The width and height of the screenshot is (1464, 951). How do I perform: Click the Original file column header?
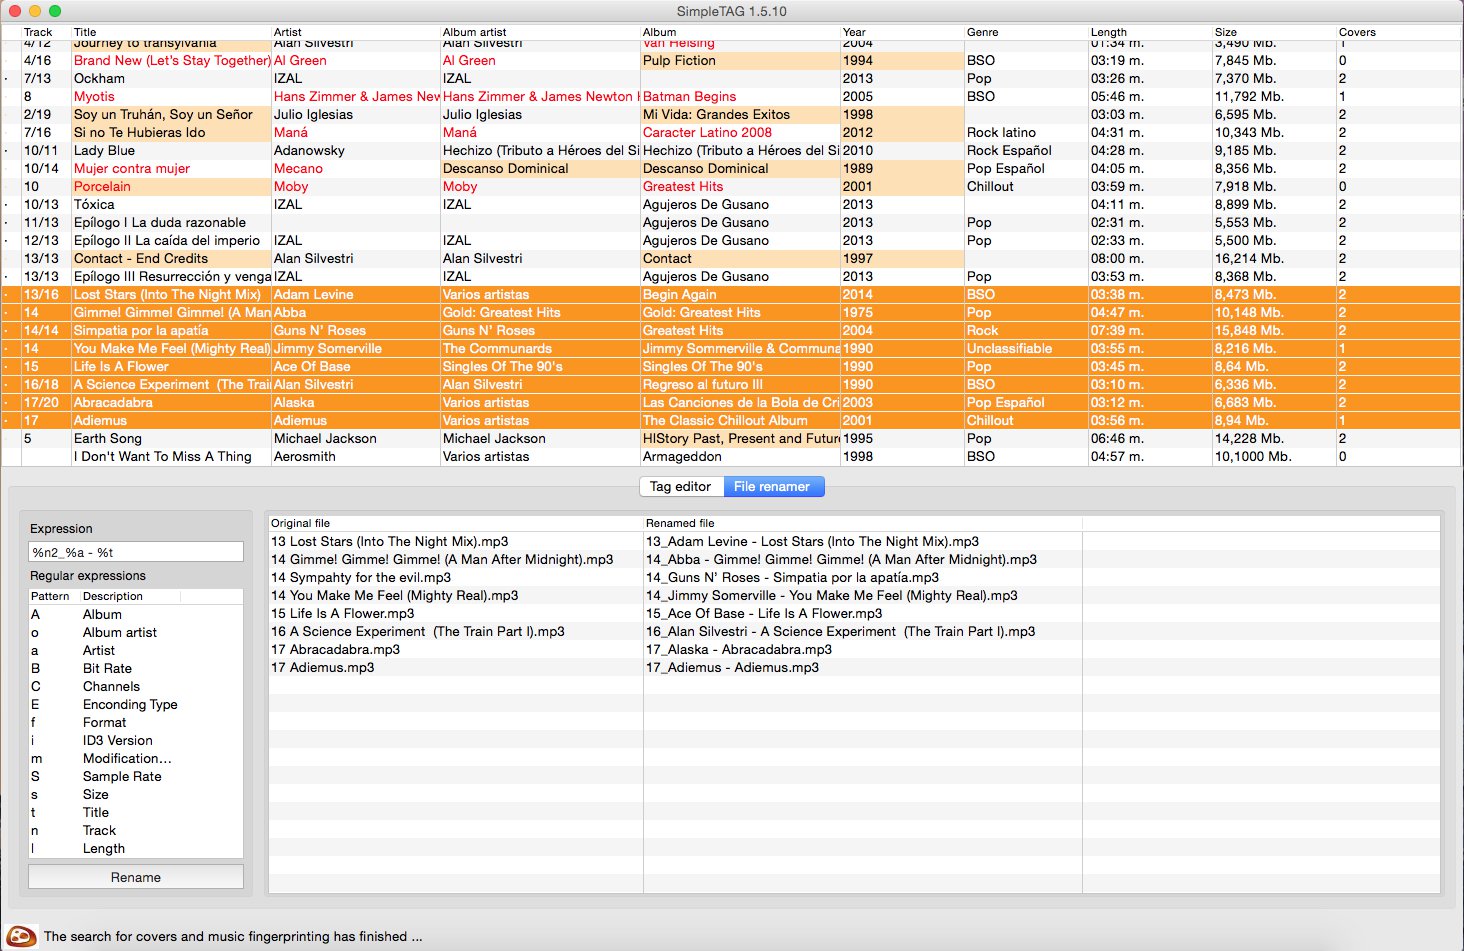300,523
